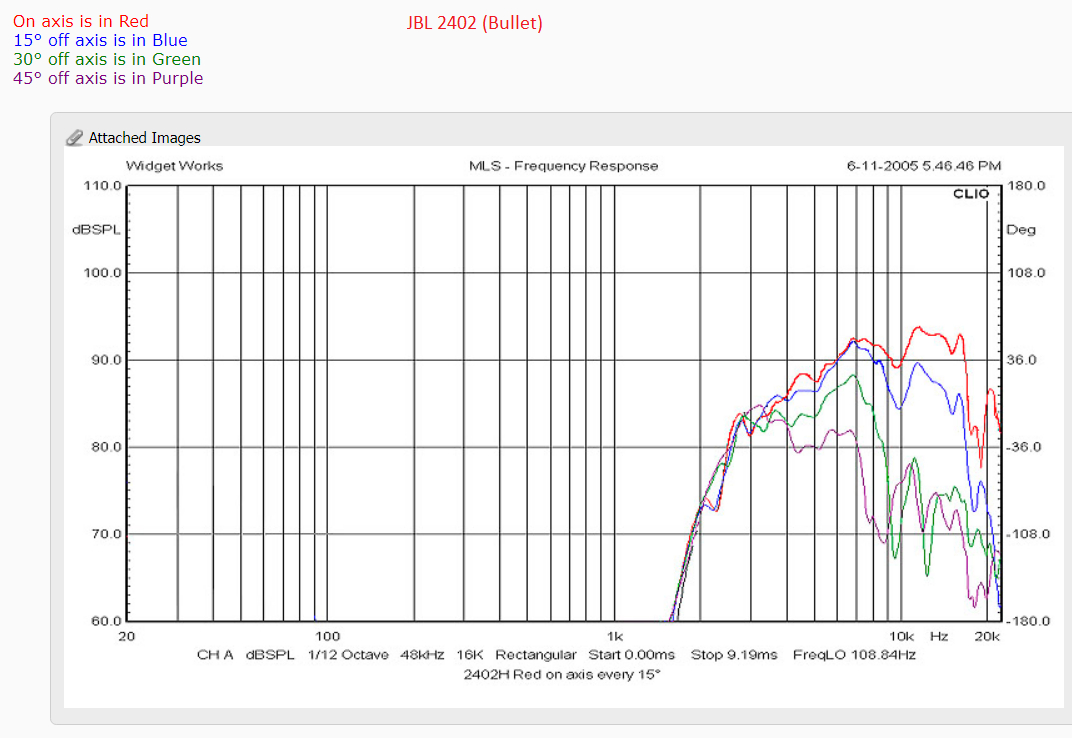Click the JBL 2402 (Bullet) title
Image resolution: width=1072 pixels, height=738 pixels.
coord(474,23)
